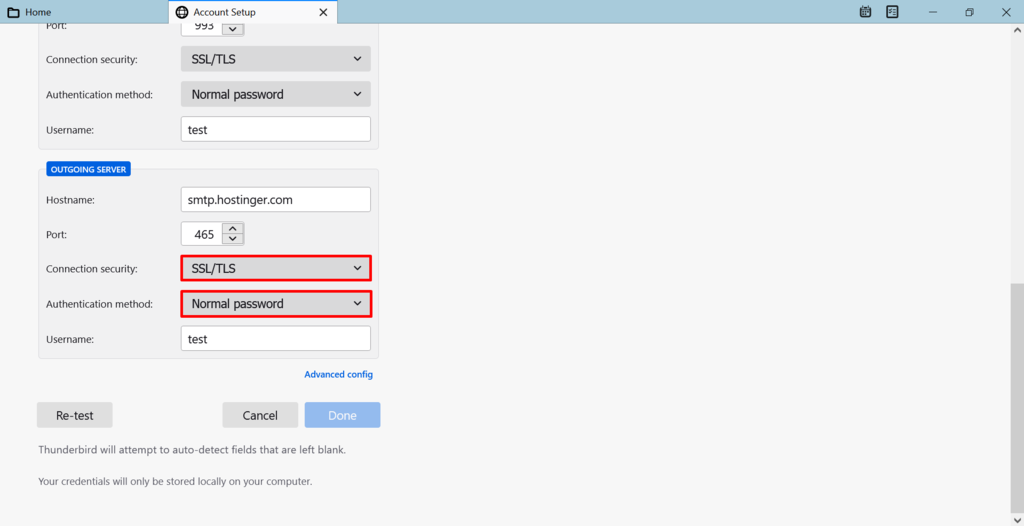Viewport: 1024px width, 526px height.
Task: Open the Tasks icon in title bar
Action: coord(892,12)
